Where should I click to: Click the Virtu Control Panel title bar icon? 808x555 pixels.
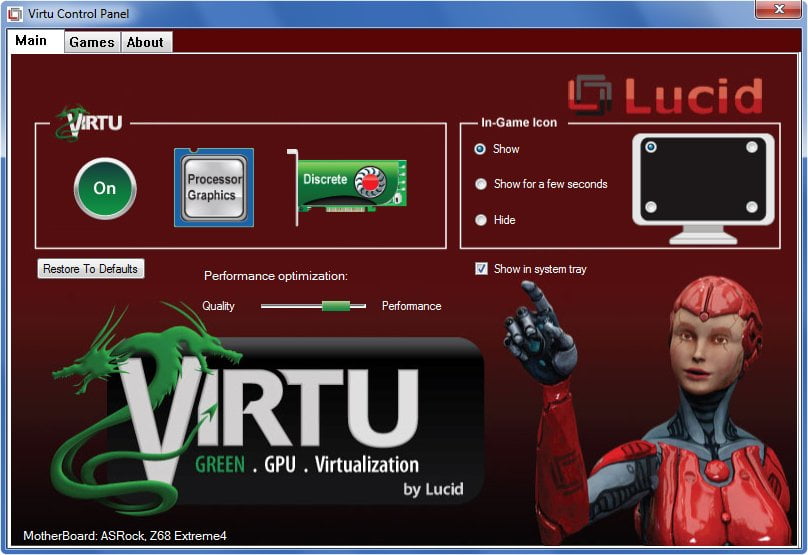[15, 14]
